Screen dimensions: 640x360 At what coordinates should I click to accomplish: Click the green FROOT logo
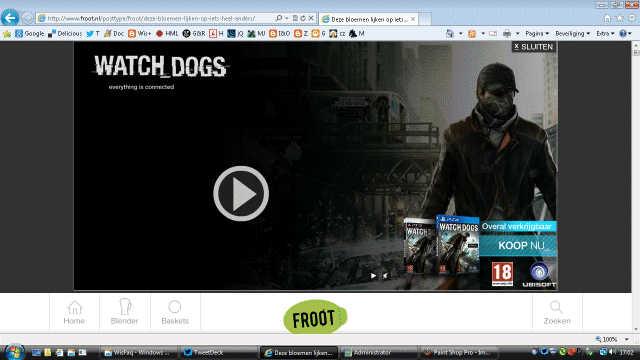(x=315, y=317)
